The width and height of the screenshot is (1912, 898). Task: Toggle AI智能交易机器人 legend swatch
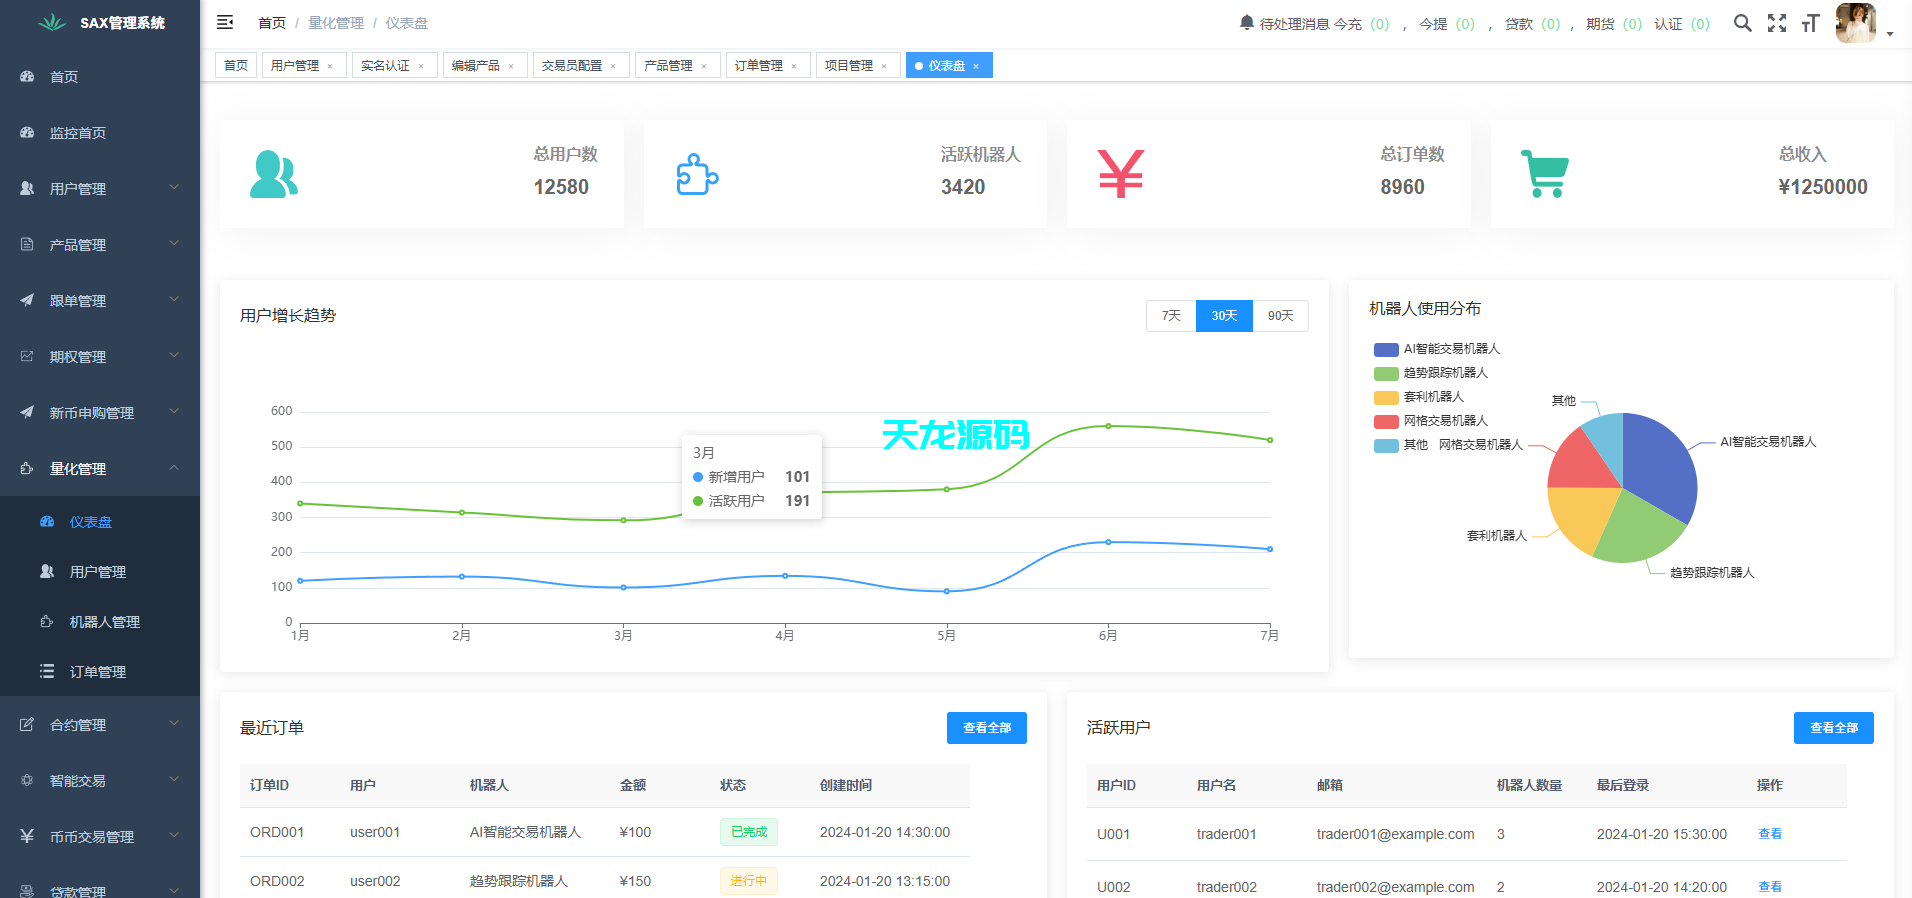coord(1386,349)
